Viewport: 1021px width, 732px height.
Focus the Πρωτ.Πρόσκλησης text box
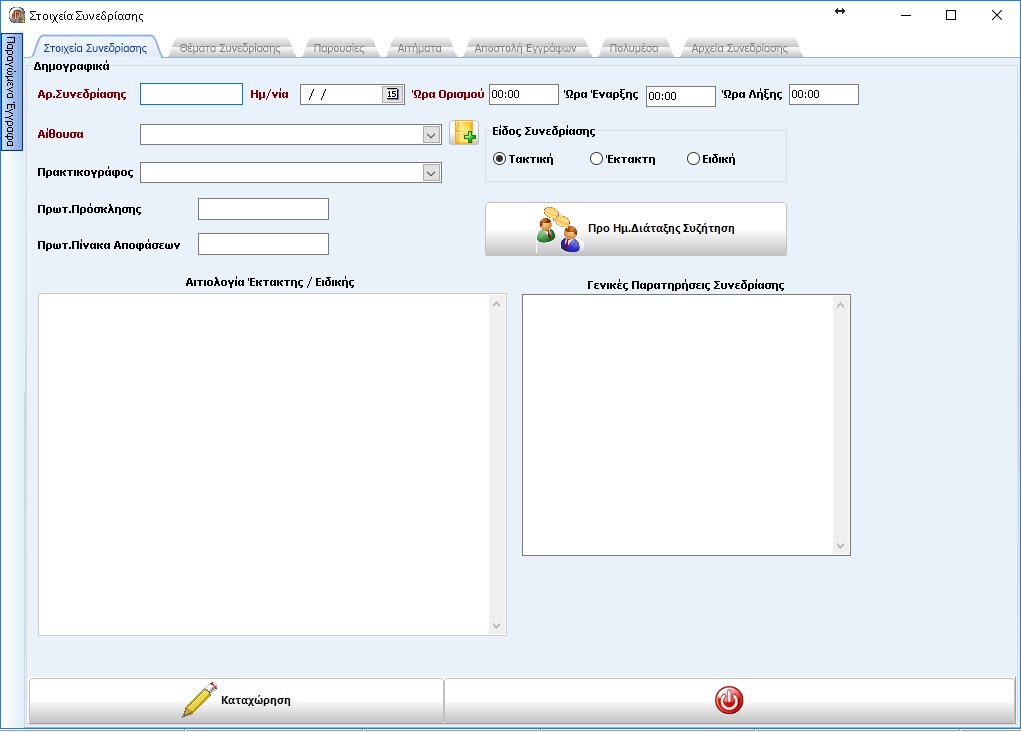pyautogui.click(x=263, y=209)
